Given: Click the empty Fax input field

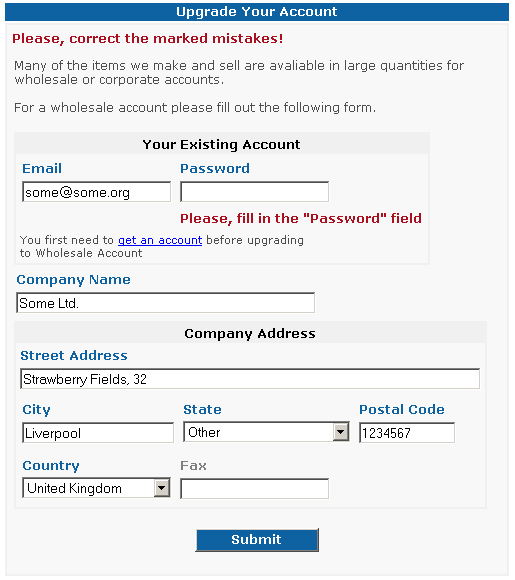Looking at the screenshot, I should pos(255,489).
